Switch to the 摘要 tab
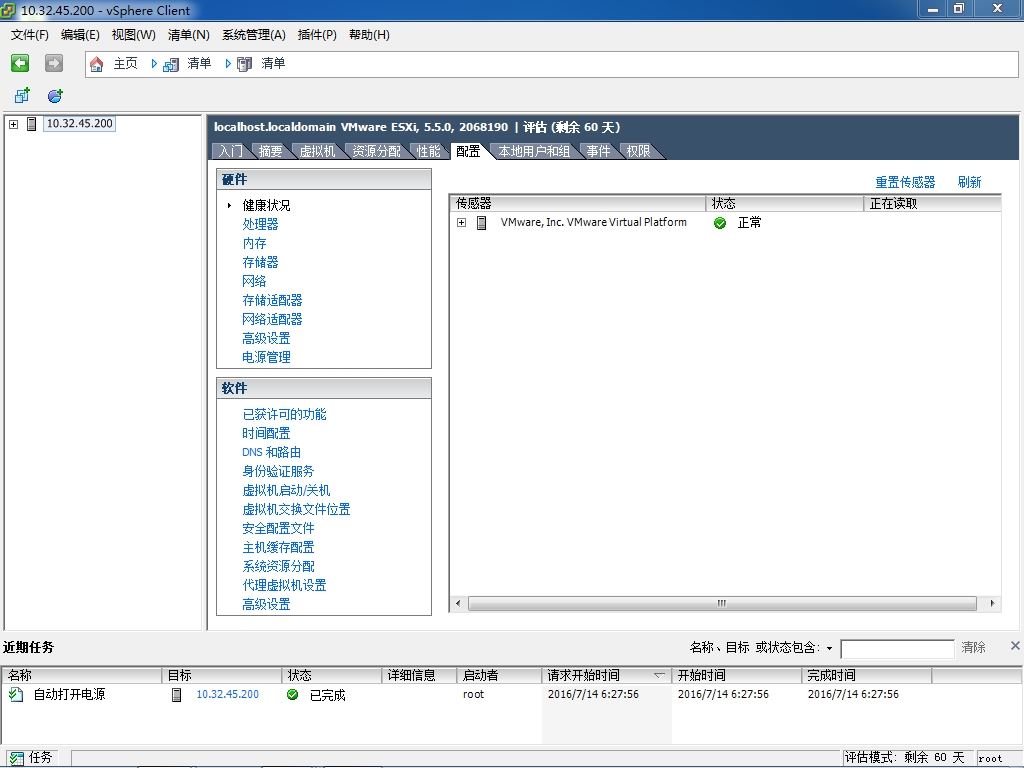 tap(270, 151)
